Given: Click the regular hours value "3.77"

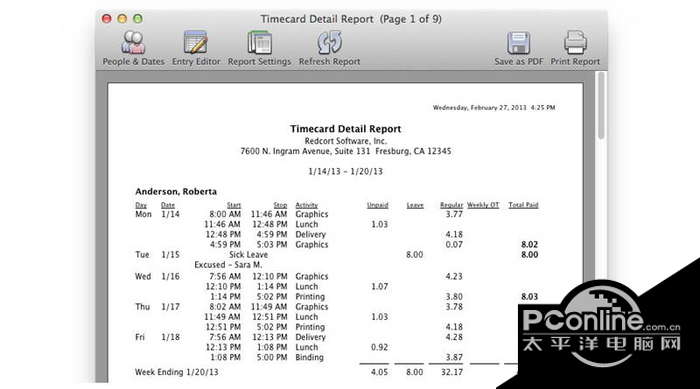Looking at the screenshot, I should click(x=454, y=214).
